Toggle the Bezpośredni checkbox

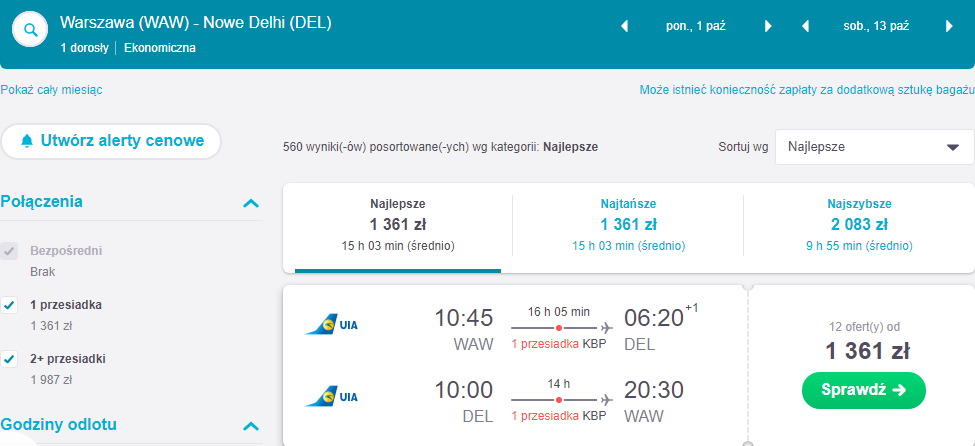pos(10,251)
